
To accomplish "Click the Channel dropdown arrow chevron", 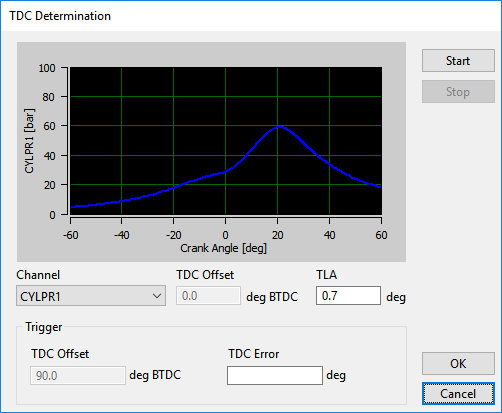I will click(157, 296).
